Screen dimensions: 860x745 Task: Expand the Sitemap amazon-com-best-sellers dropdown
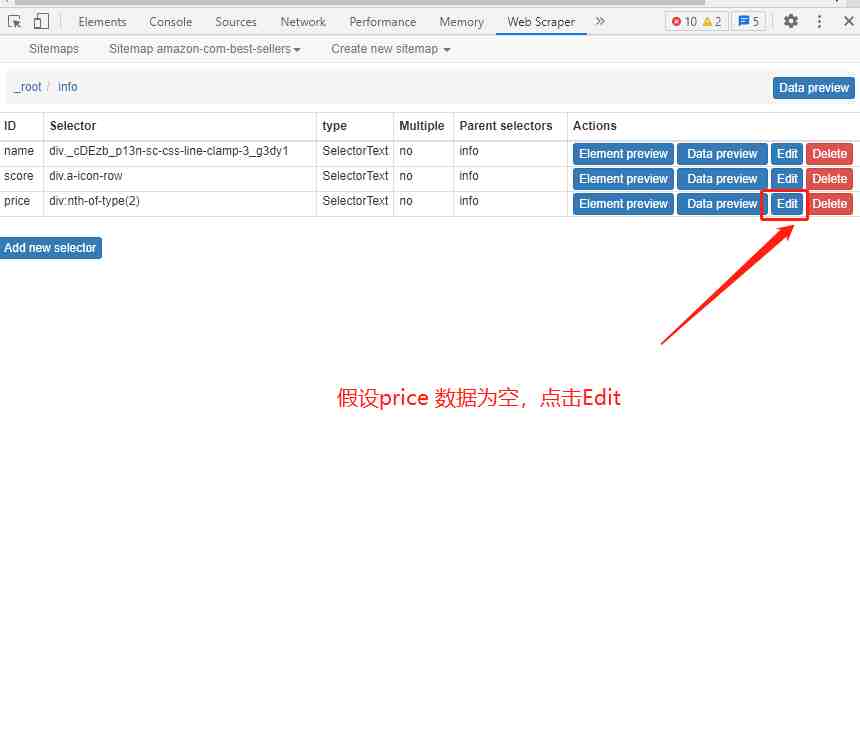tap(205, 49)
